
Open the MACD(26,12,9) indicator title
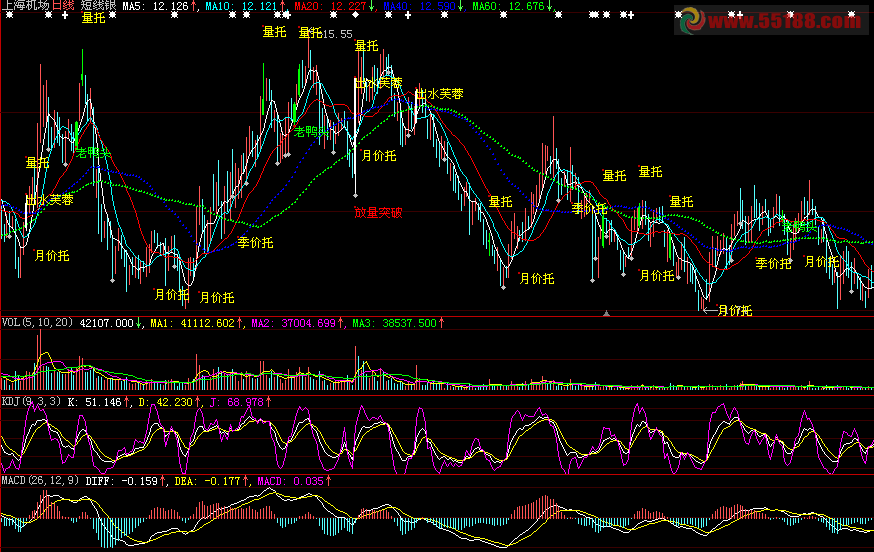point(40,480)
